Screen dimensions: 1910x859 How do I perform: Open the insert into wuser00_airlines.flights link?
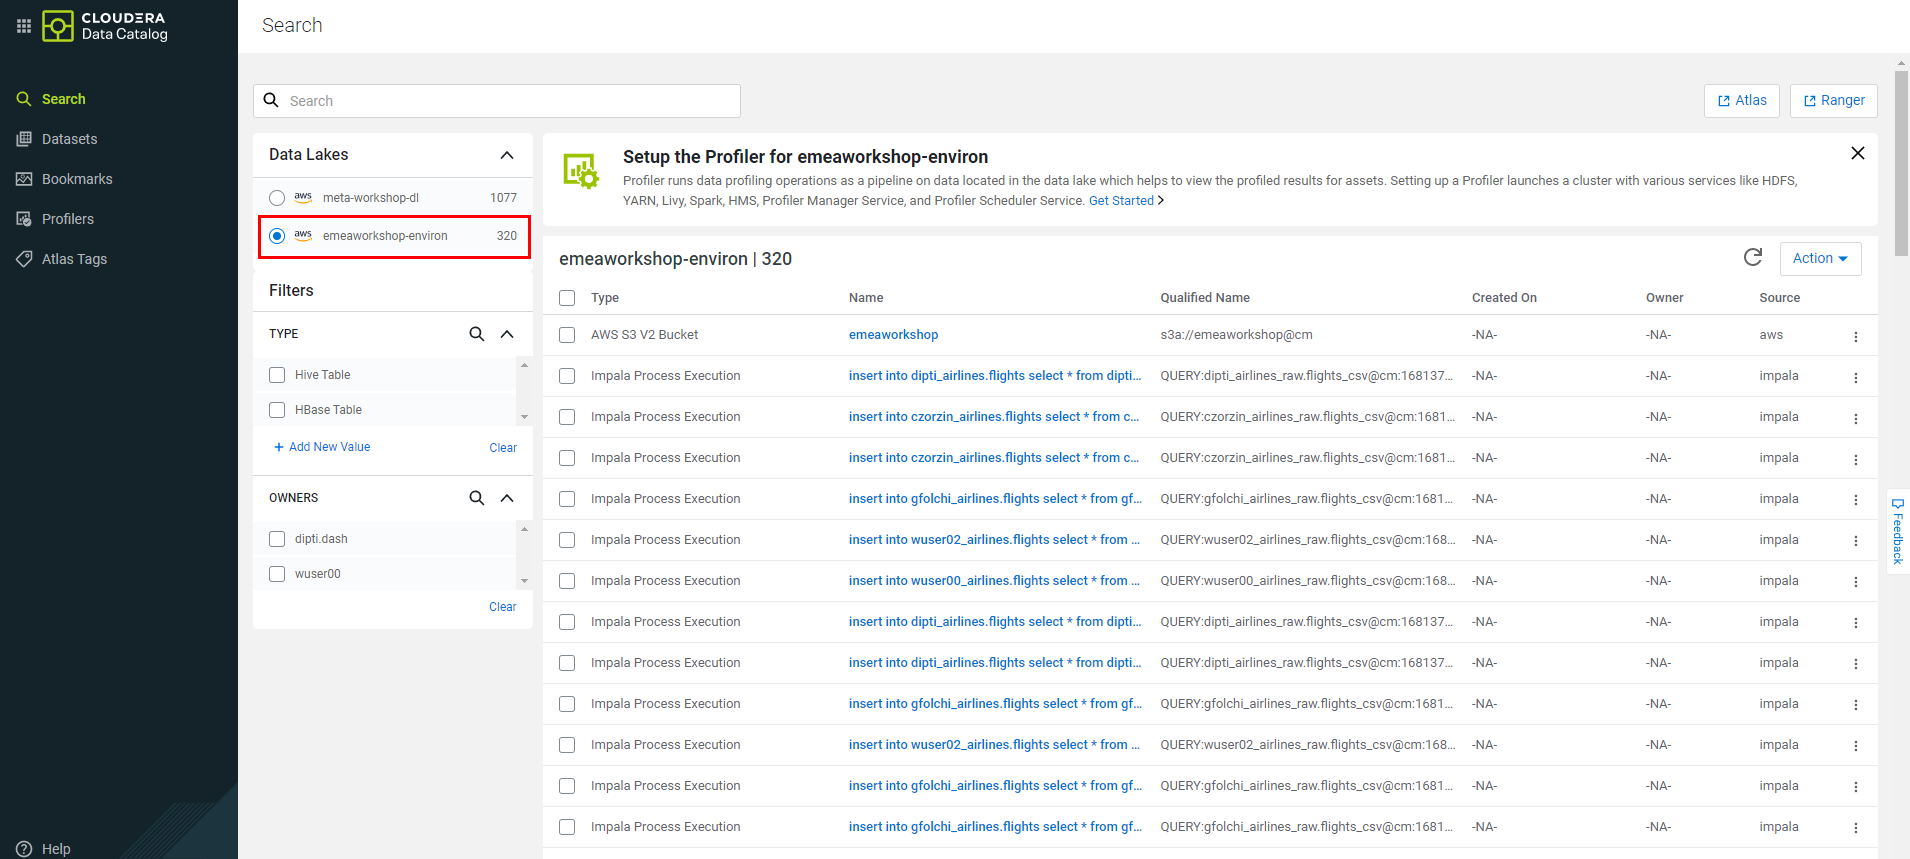coord(994,581)
